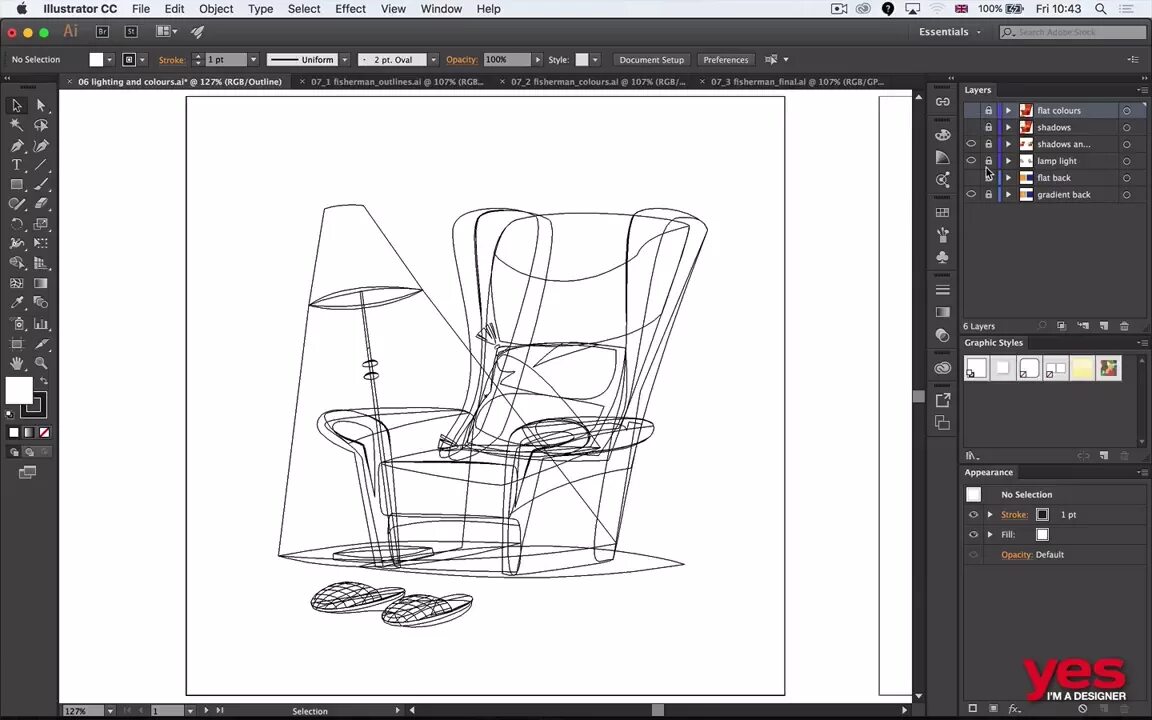Open the zoom level dropdown at 127%
Viewport: 1152px width, 720px height.
[x=110, y=711]
